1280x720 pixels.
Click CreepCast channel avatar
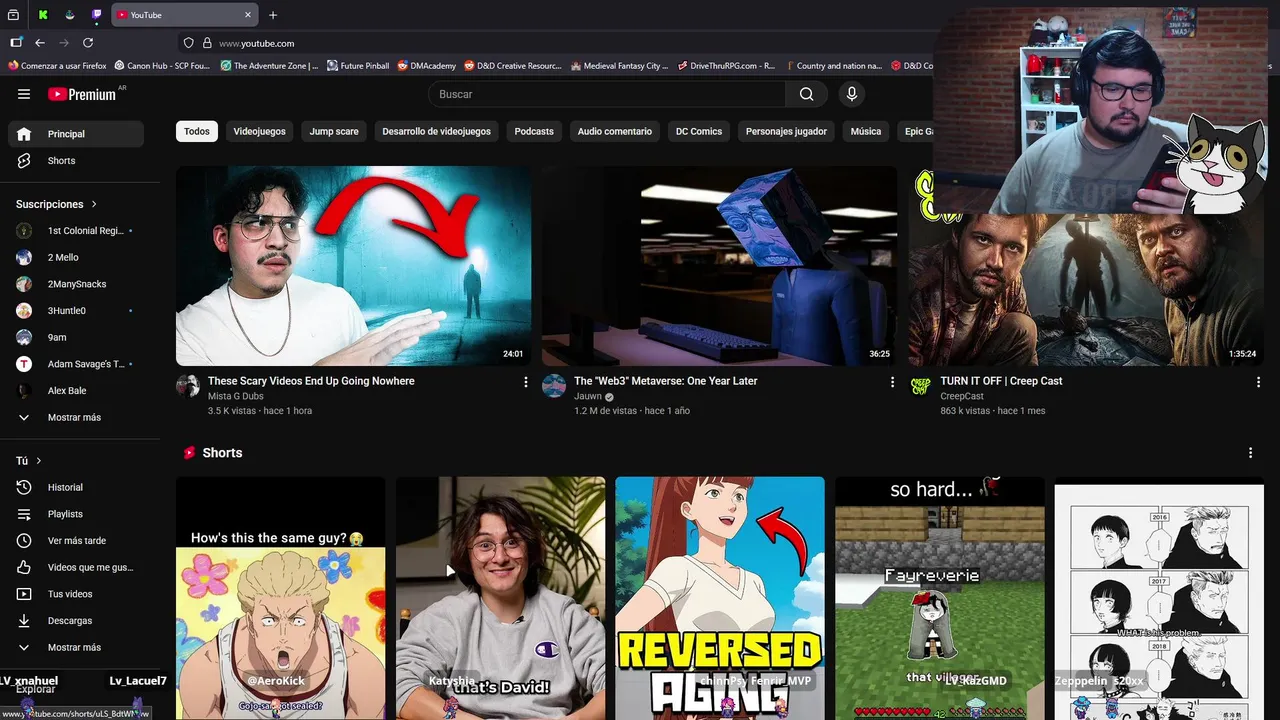click(920, 386)
